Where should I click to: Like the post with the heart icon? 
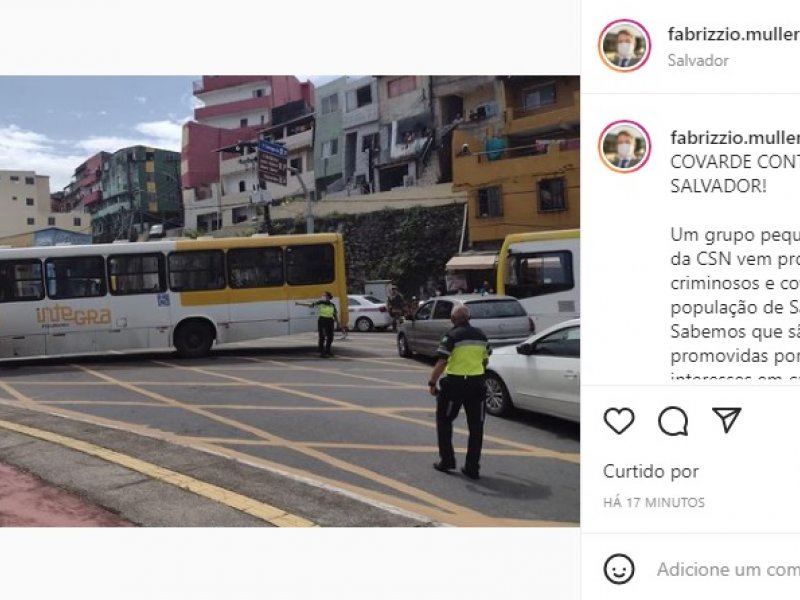pyautogui.click(x=619, y=421)
